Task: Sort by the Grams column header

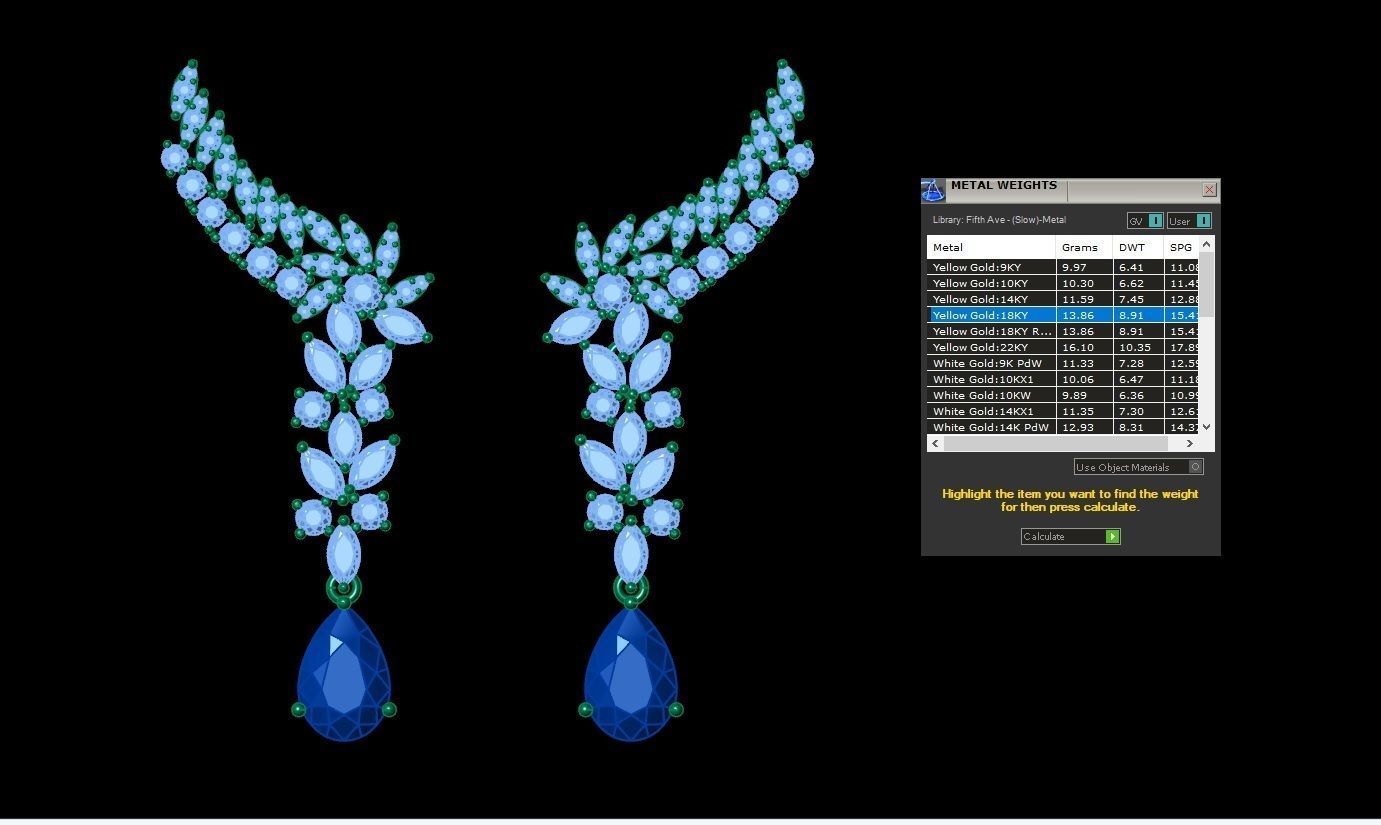Action: tap(1084, 247)
